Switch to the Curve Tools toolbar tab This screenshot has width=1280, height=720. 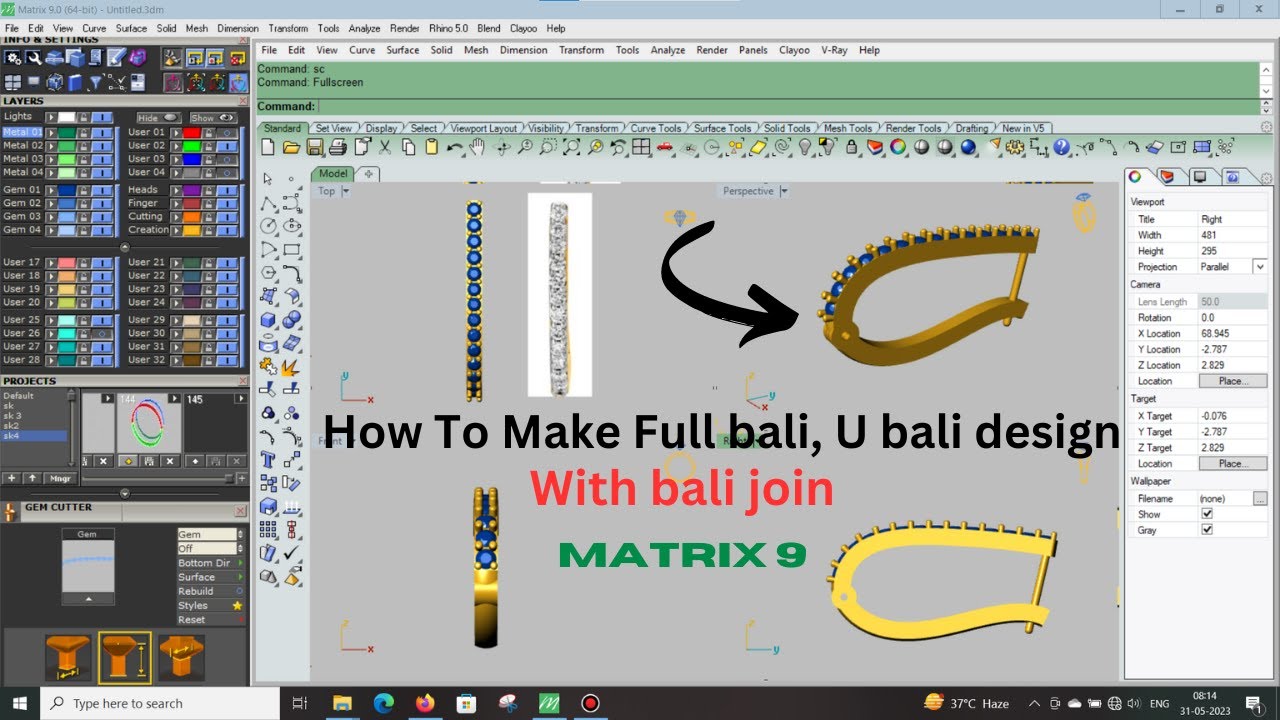point(656,128)
